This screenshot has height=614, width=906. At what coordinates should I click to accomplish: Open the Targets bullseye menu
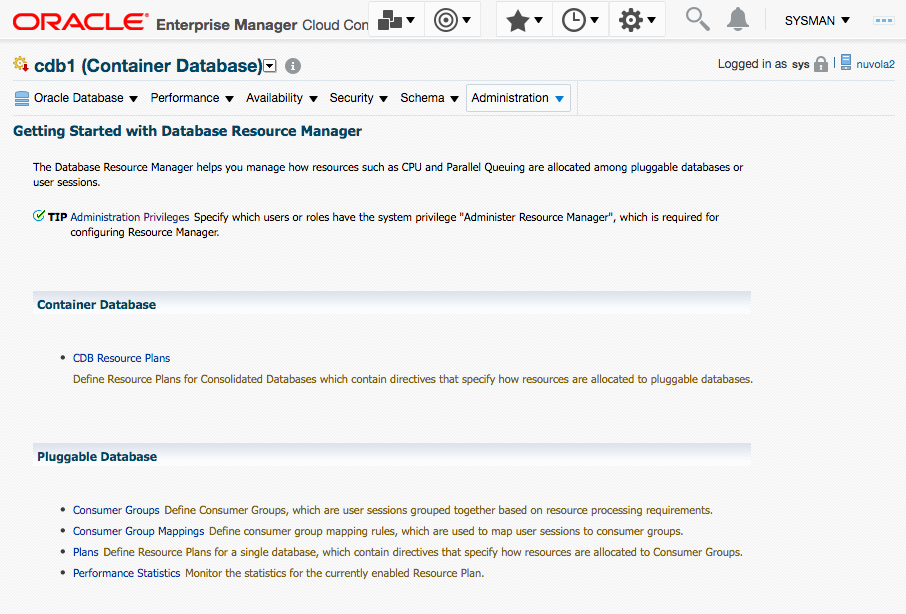[452, 20]
